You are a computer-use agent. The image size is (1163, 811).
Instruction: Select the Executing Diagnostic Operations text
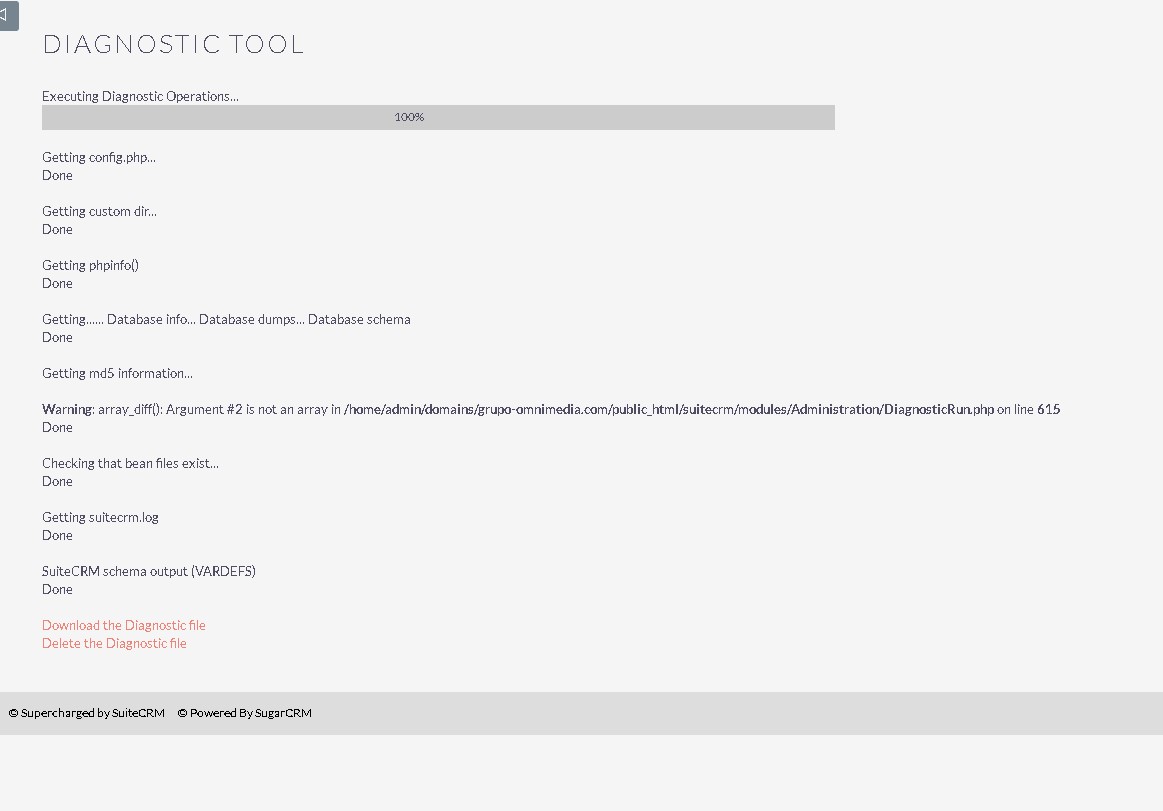(140, 96)
